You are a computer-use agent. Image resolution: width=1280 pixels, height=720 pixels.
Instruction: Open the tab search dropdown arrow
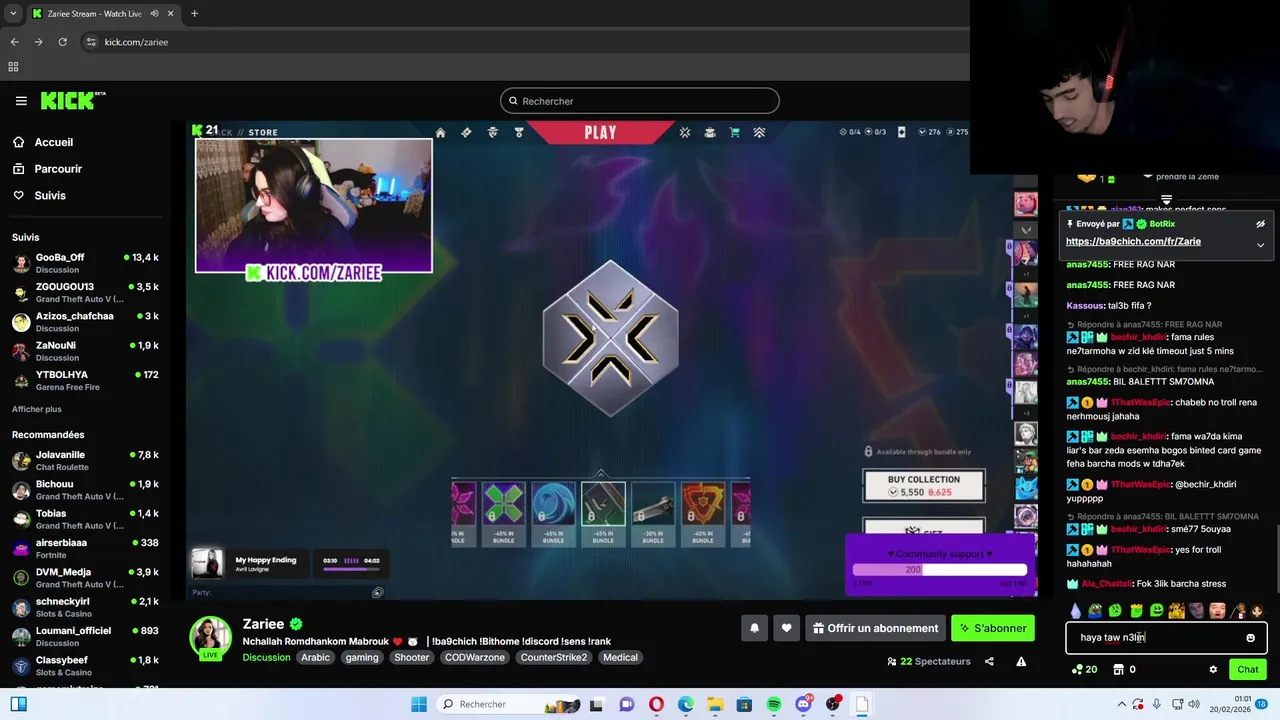[x=12, y=14]
